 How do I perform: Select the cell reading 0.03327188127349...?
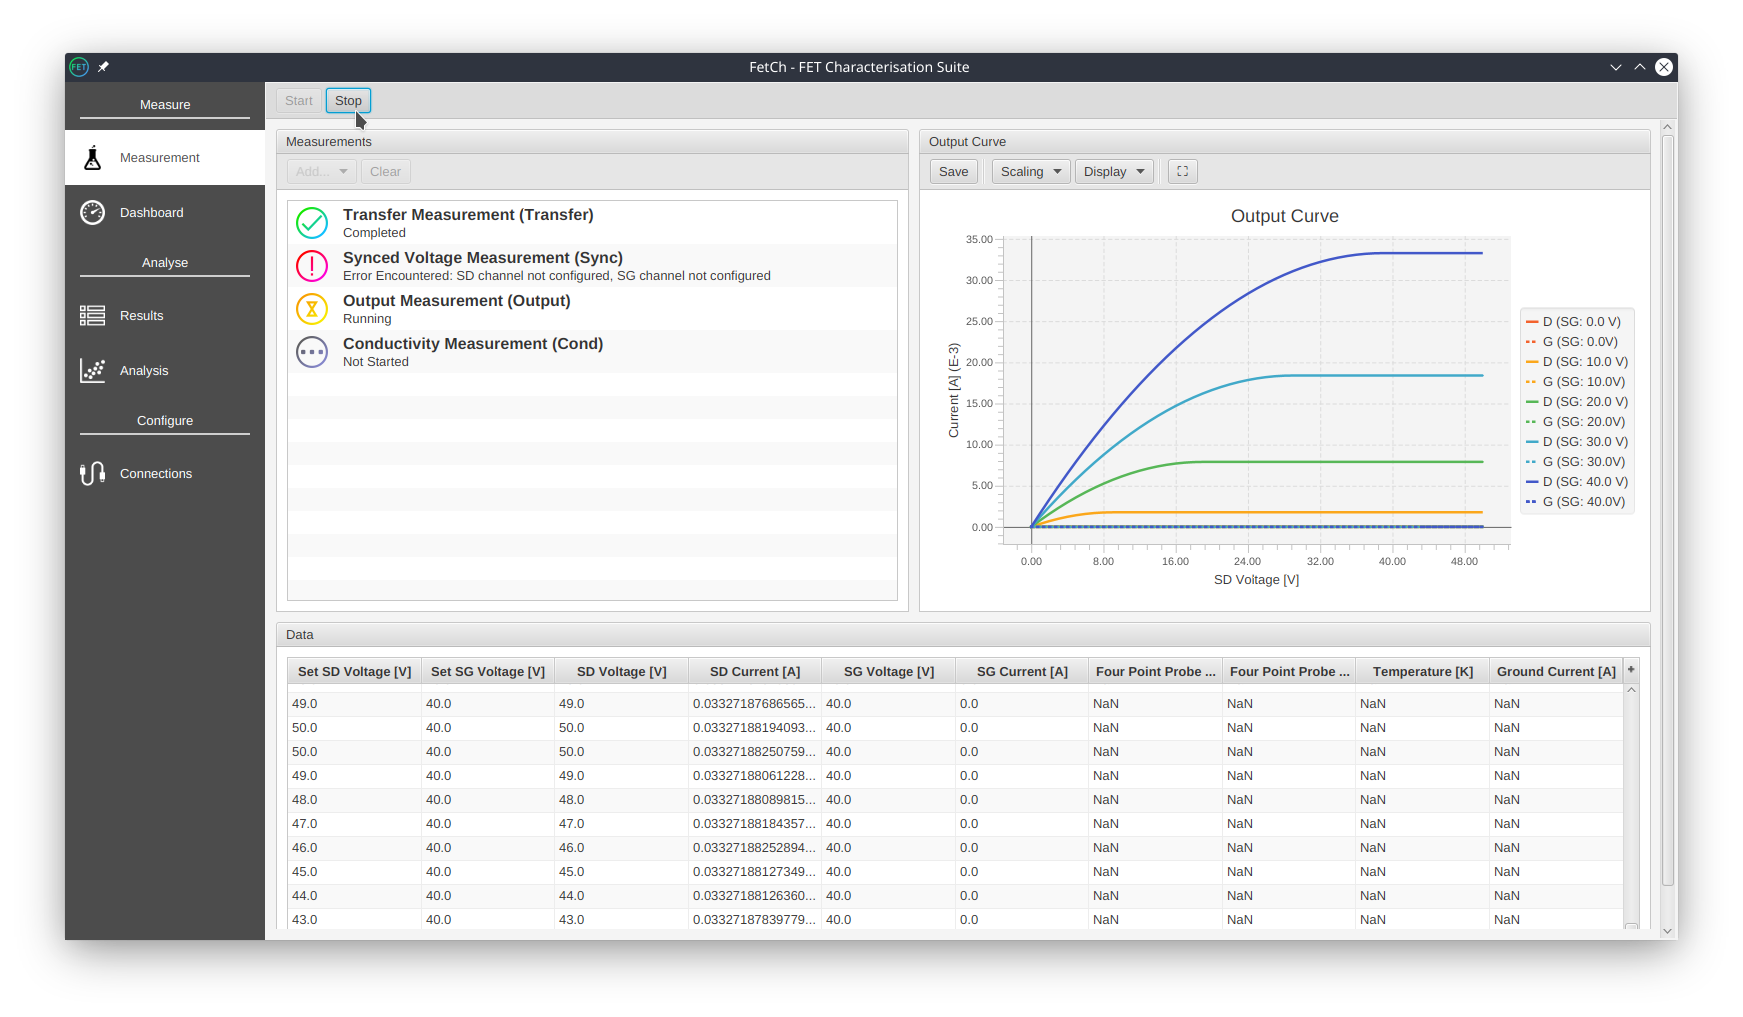coord(755,872)
